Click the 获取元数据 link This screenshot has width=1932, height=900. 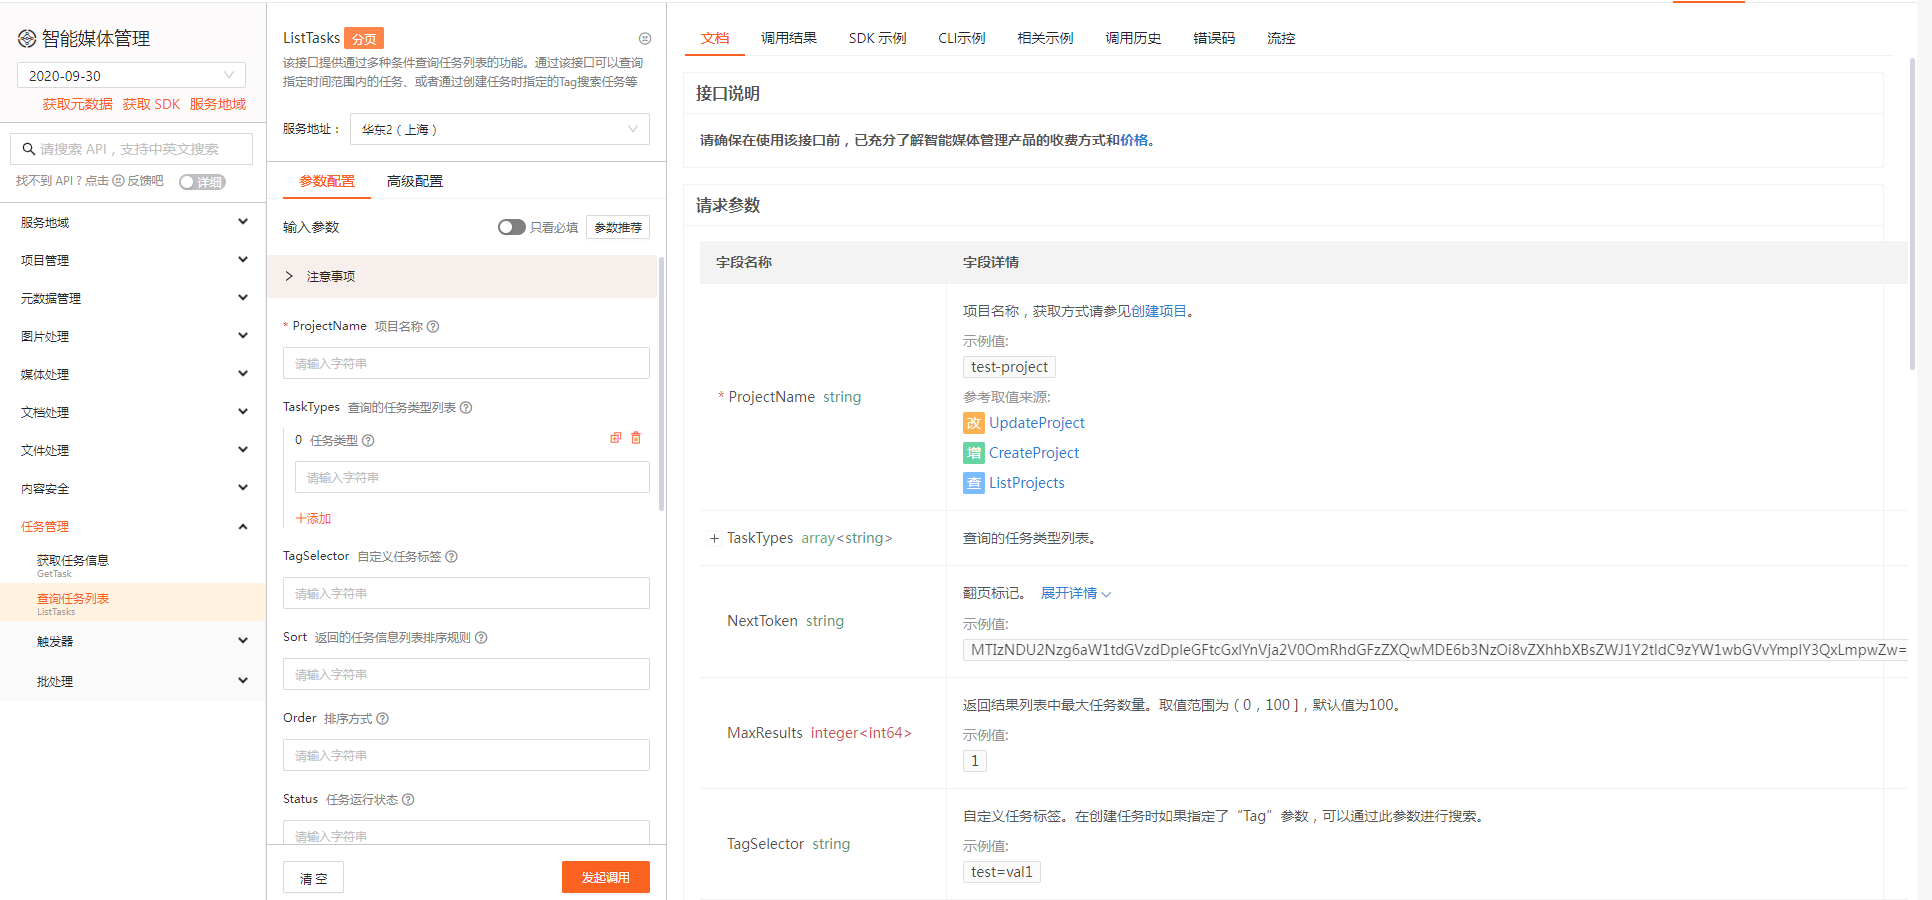77,104
